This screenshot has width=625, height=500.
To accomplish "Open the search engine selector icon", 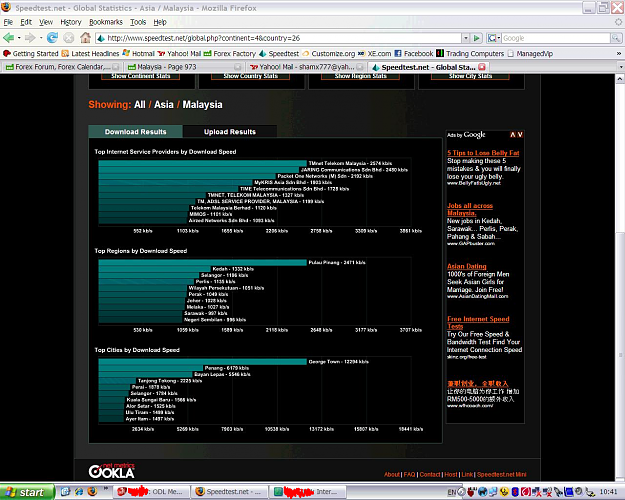I will [493, 38].
